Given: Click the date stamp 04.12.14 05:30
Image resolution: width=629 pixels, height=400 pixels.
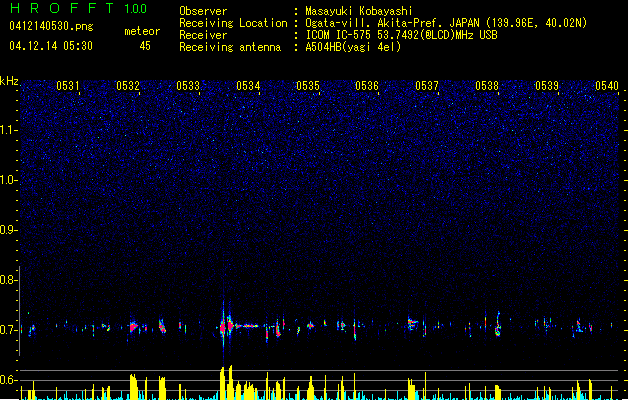Looking at the screenshot, I should point(51,46).
